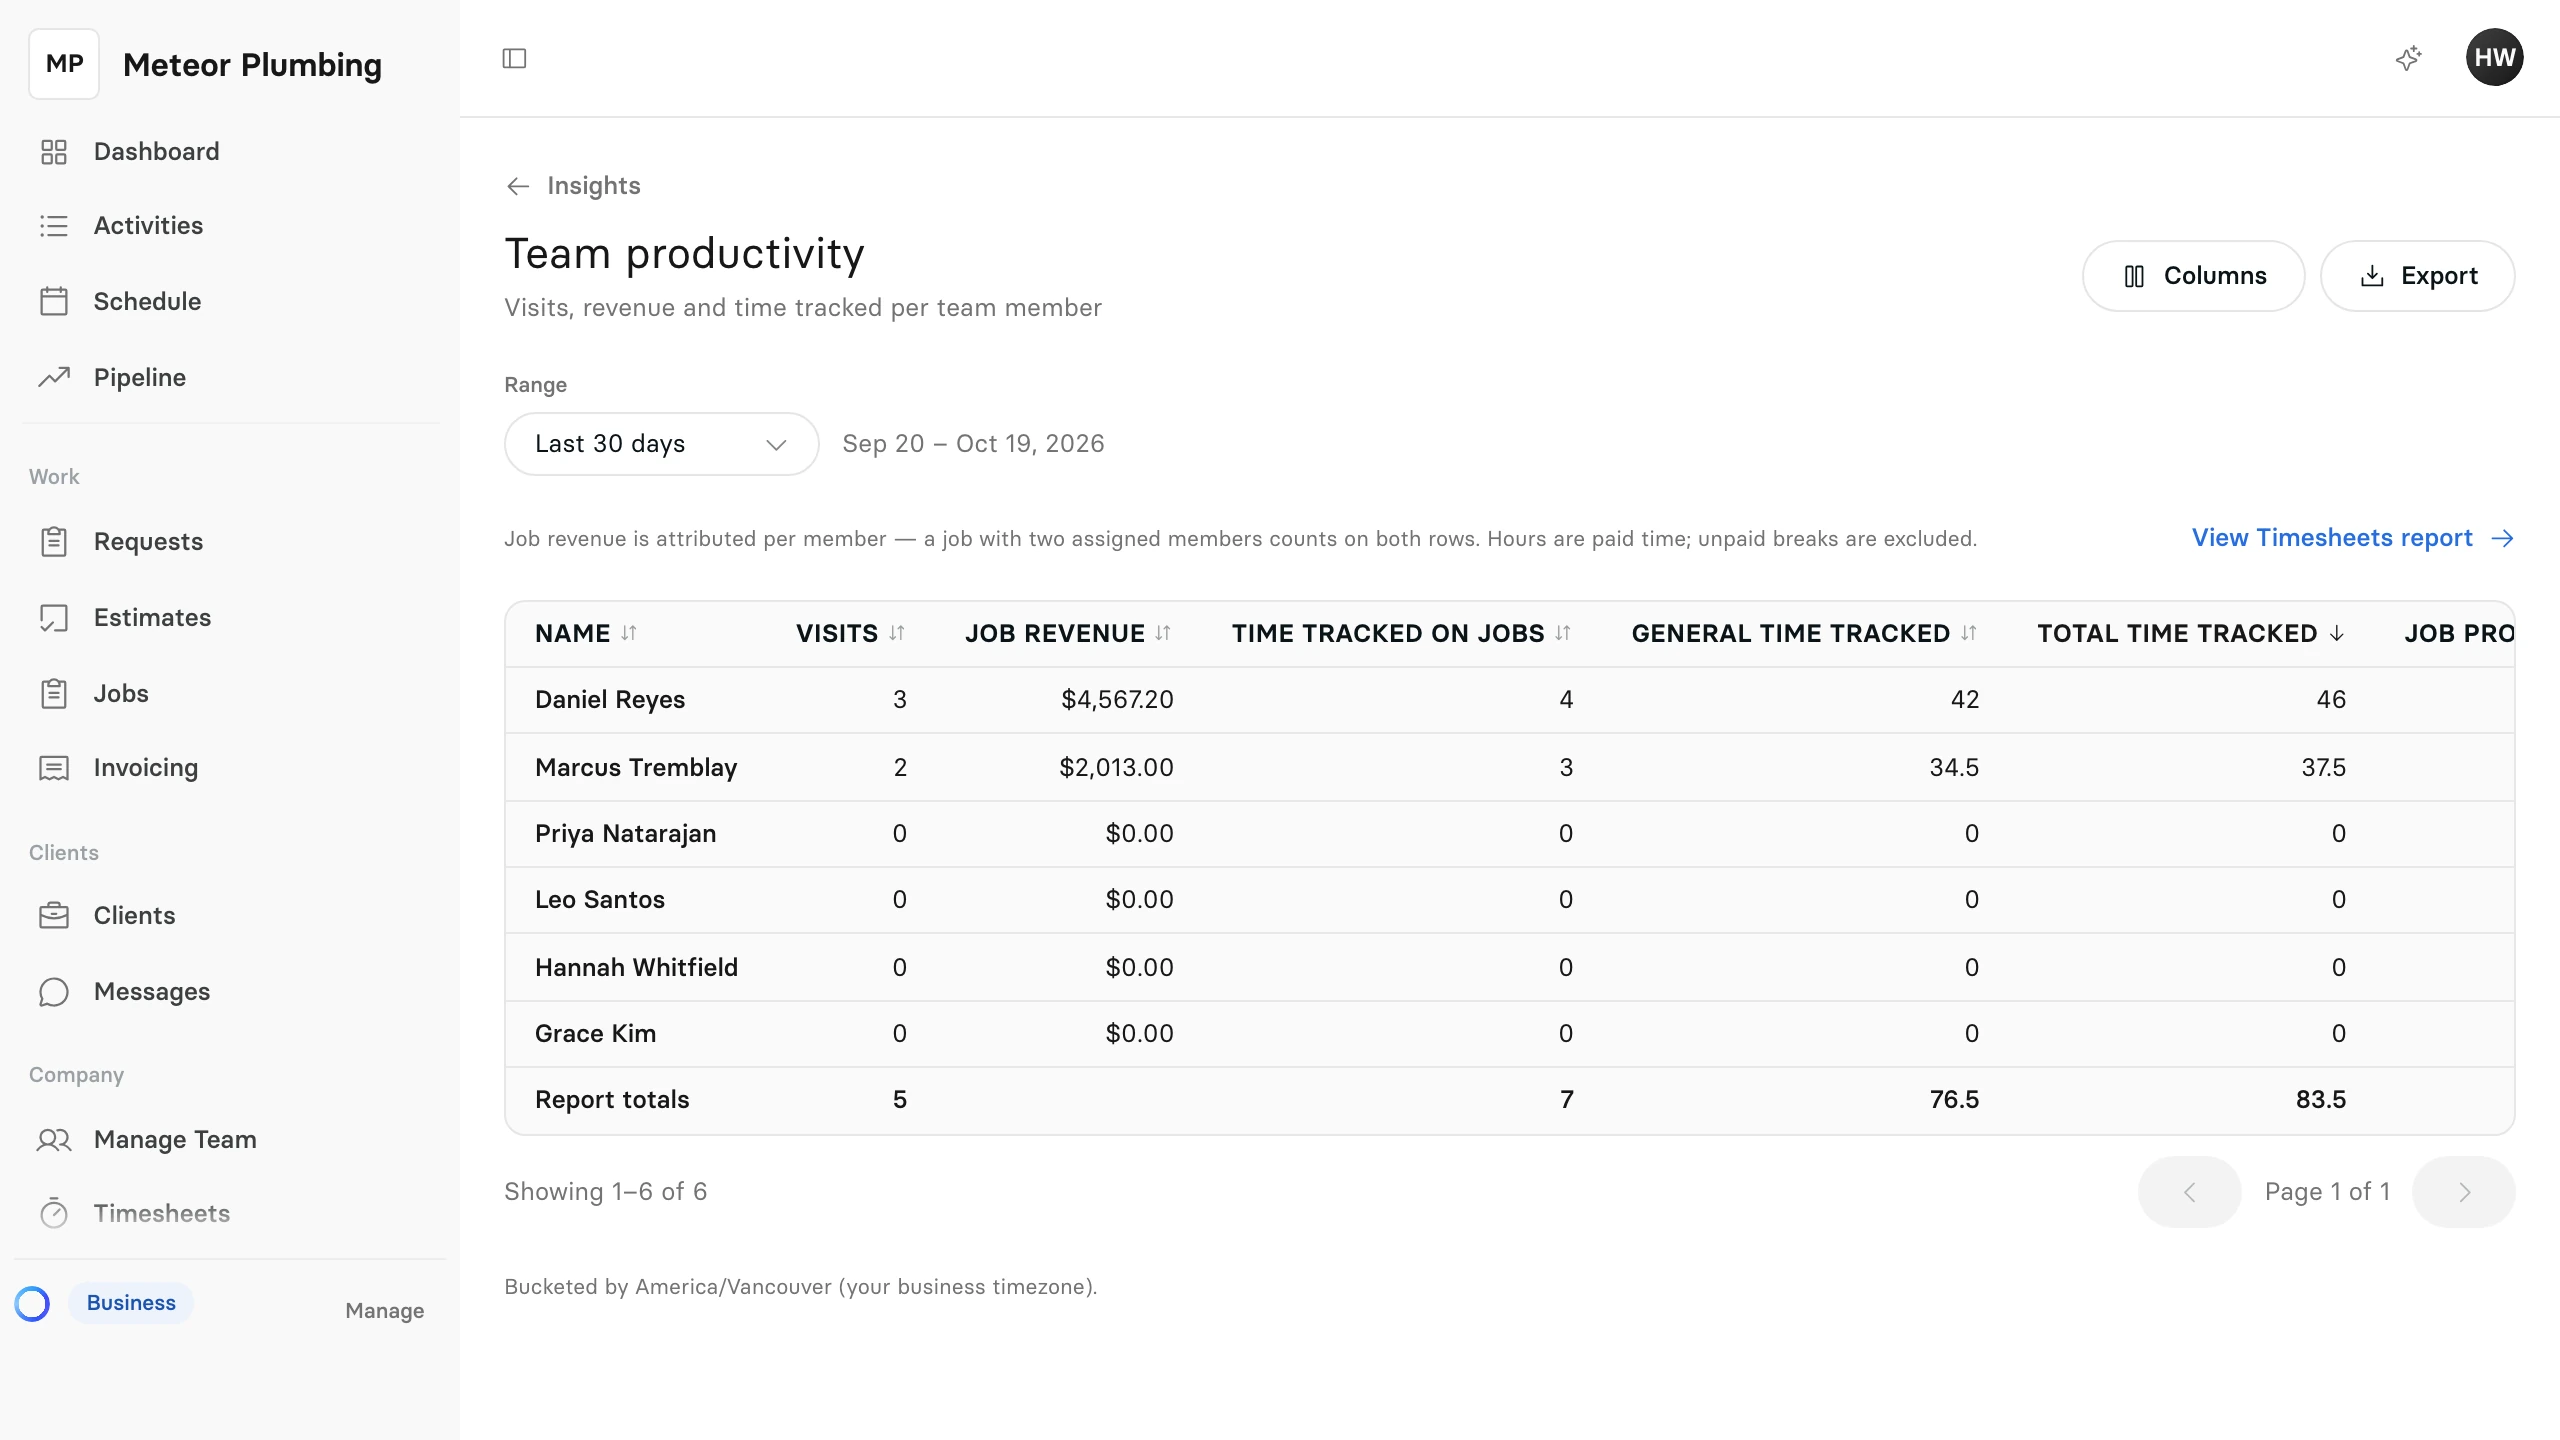Viewport: 2560px width, 1440px height.
Task: Click the Business plan badge
Action: pos(131,1303)
